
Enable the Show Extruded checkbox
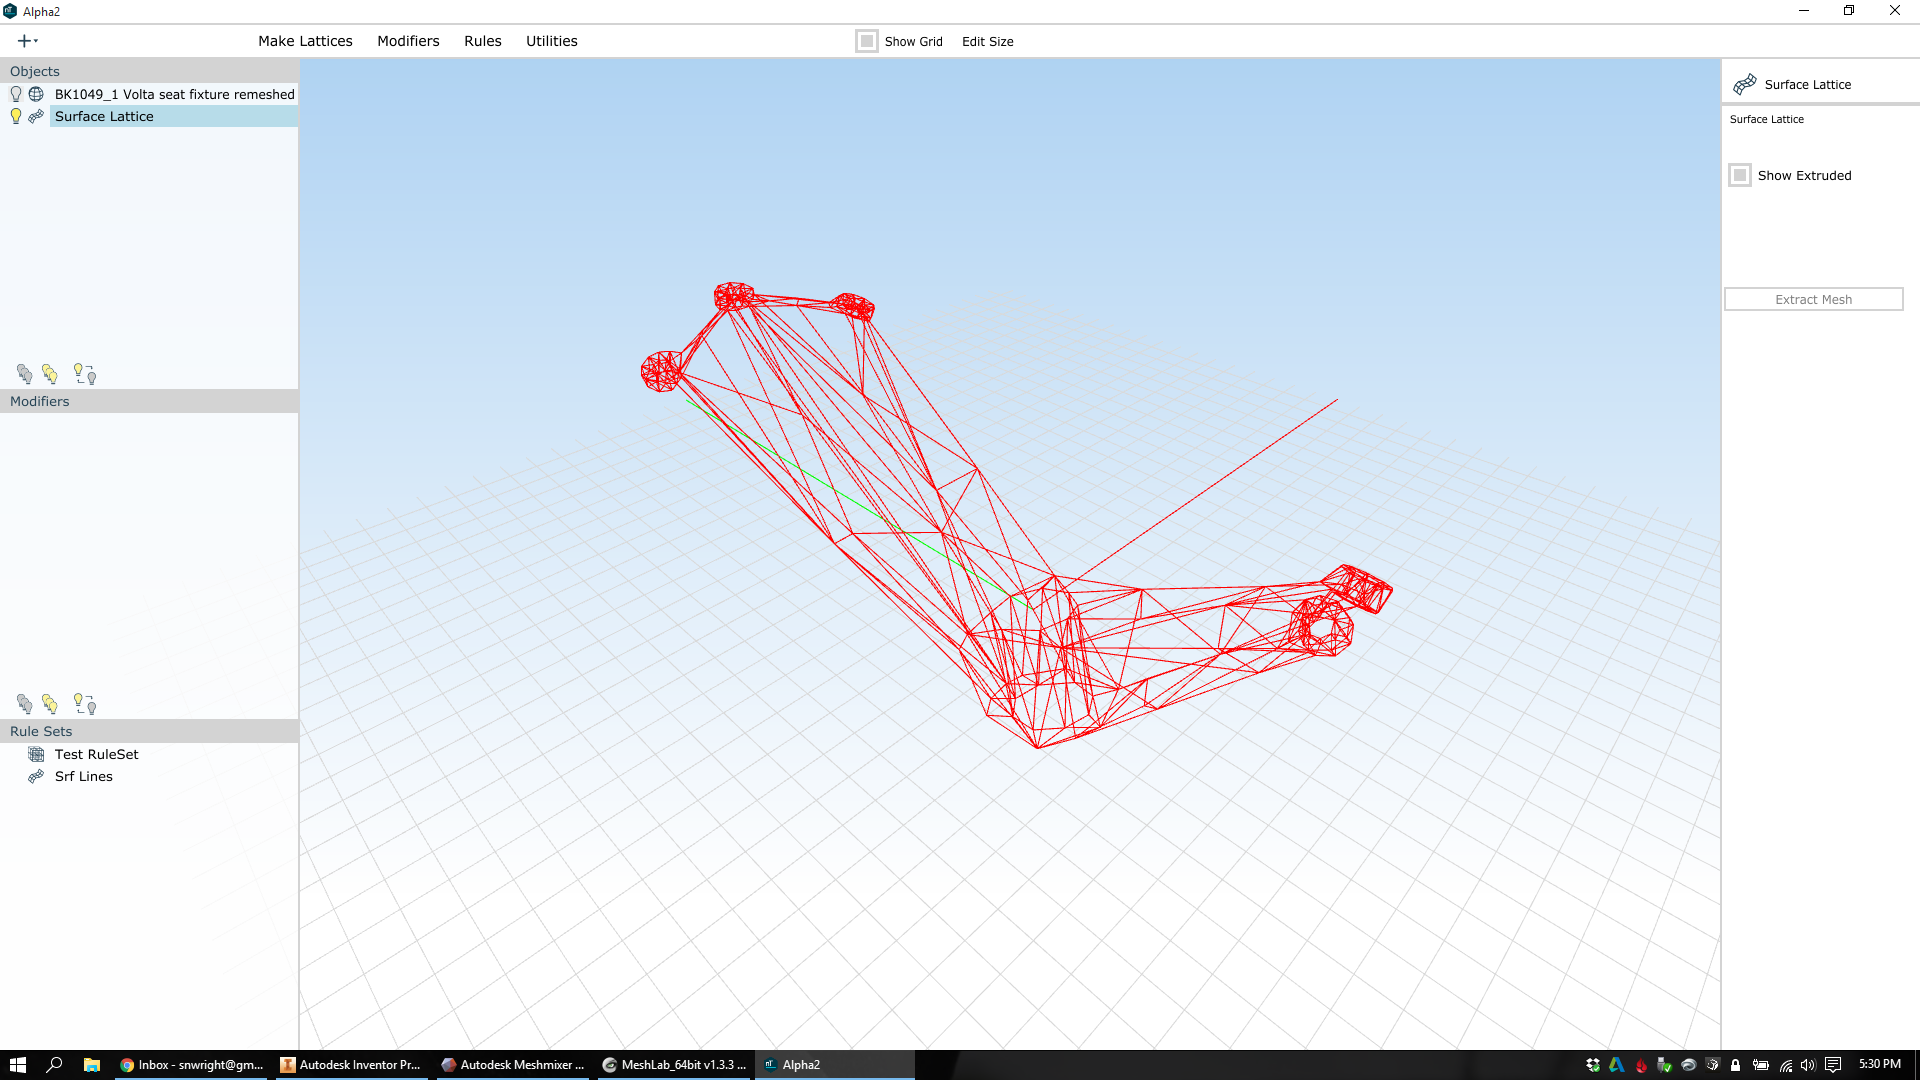coord(1740,175)
